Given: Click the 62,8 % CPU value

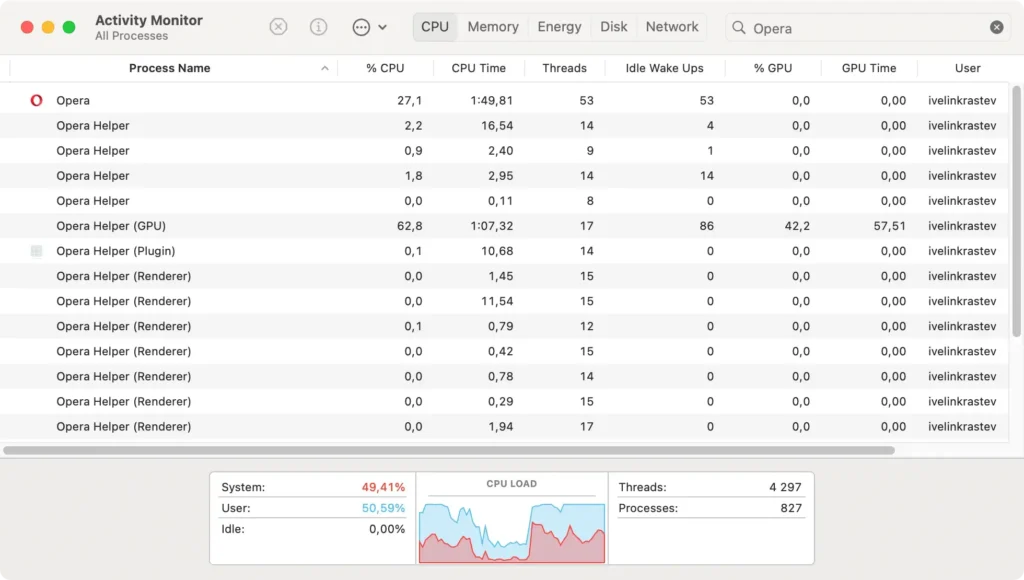Looking at the screenshot, I should pos(409,226).
